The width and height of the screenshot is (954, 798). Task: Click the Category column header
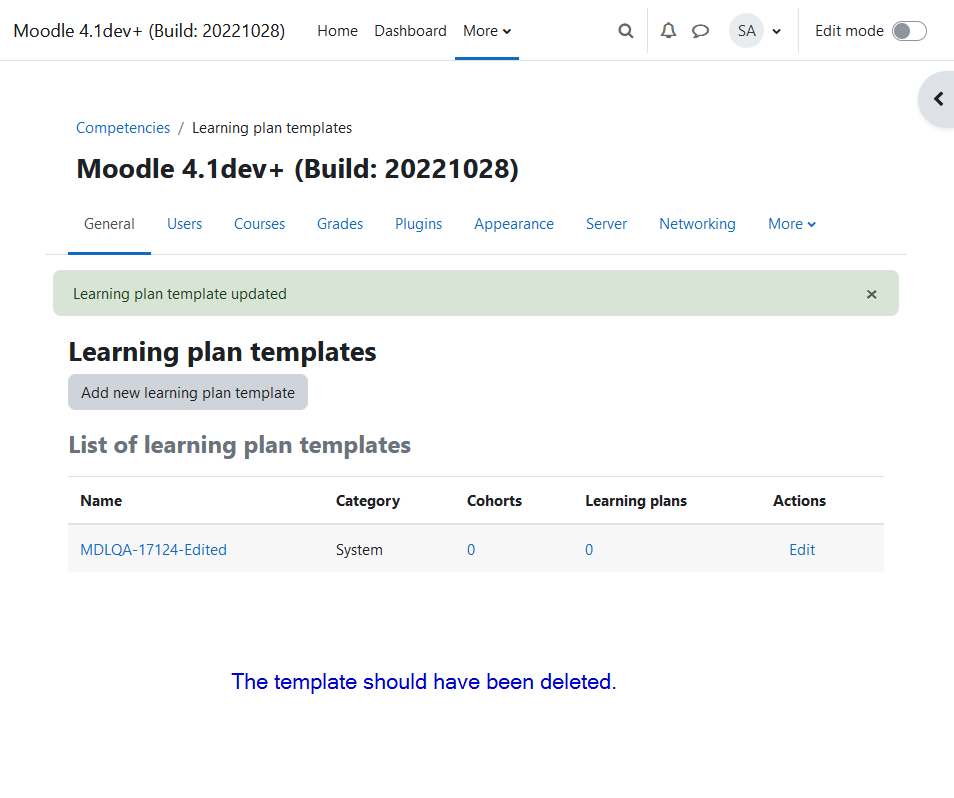click(x=367, y=501)
